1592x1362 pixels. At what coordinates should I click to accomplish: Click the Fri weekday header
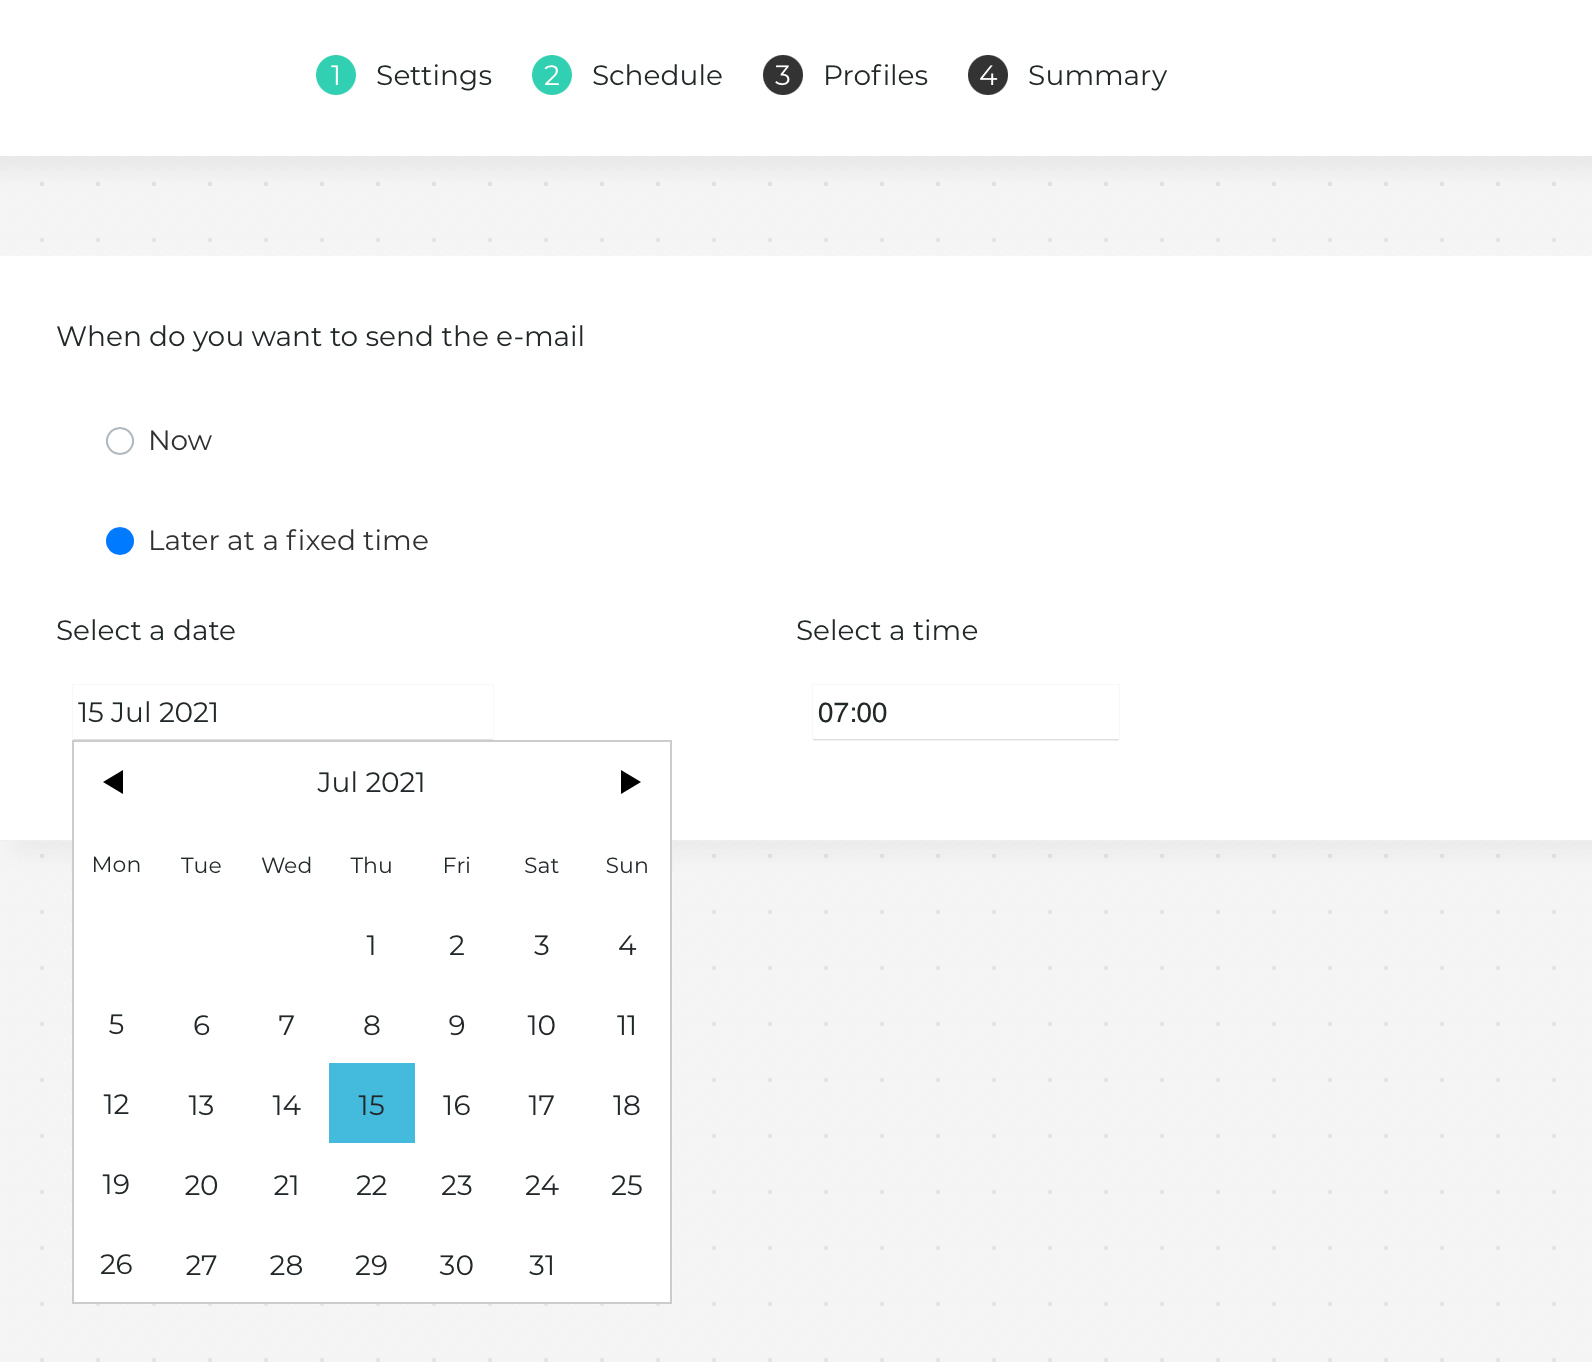pyautogui.click(x=456, y=865)
